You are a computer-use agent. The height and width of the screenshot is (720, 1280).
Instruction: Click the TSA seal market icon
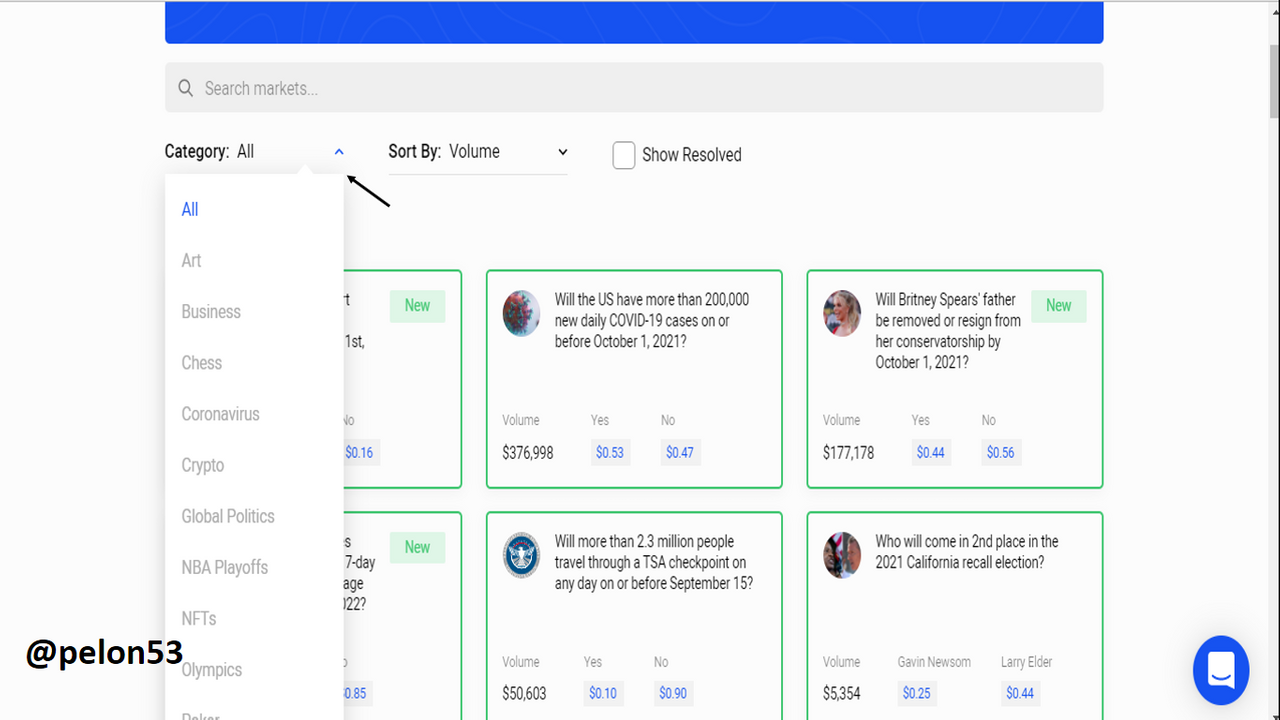[521, 555]
